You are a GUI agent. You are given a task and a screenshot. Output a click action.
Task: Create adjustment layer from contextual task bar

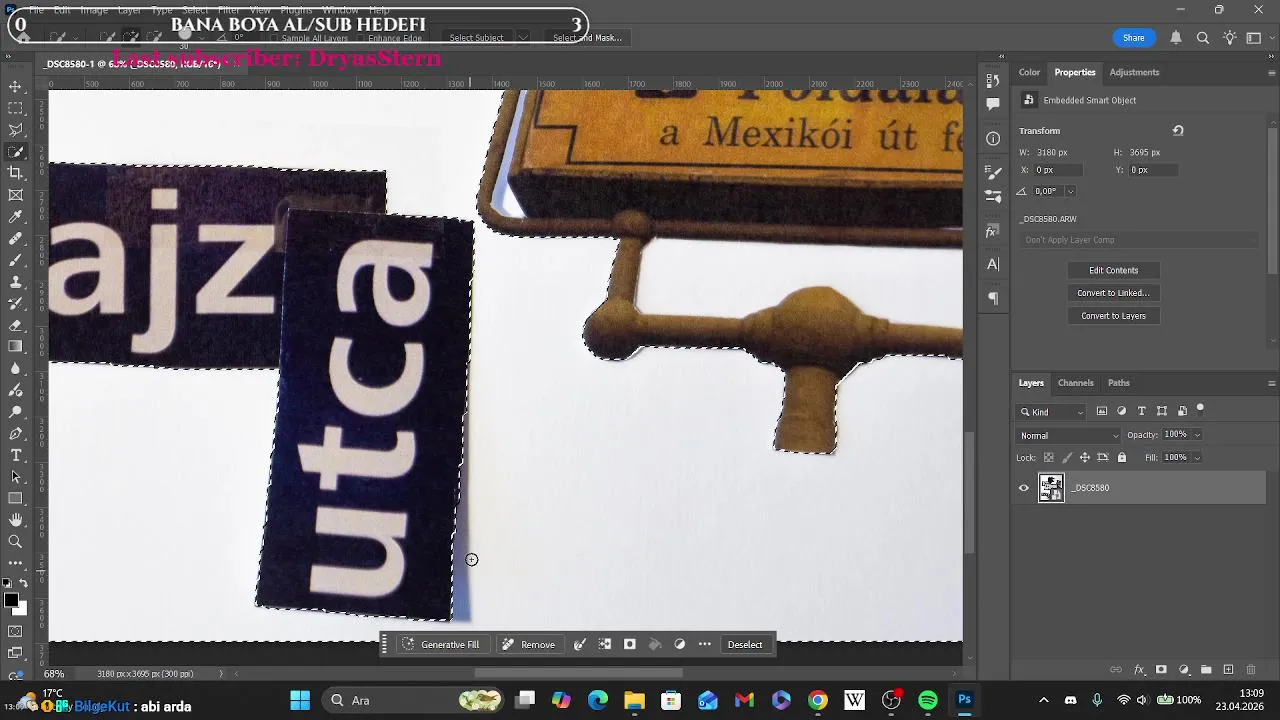click(x=680, y=645)
